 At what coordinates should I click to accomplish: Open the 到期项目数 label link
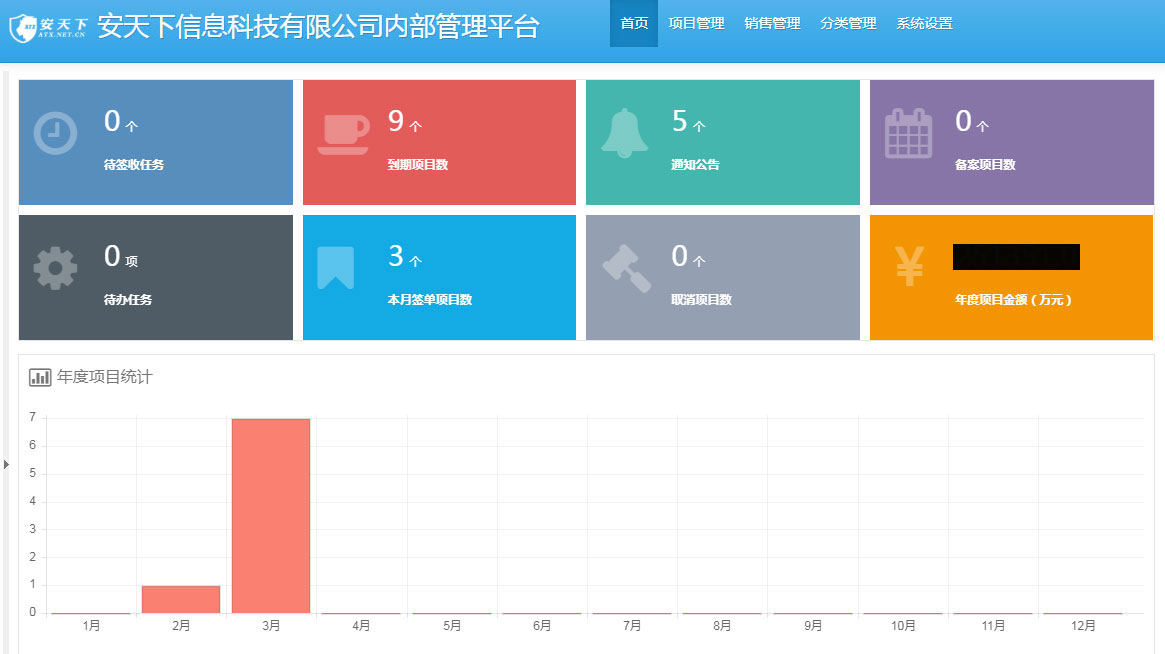[x=417, y=165]
